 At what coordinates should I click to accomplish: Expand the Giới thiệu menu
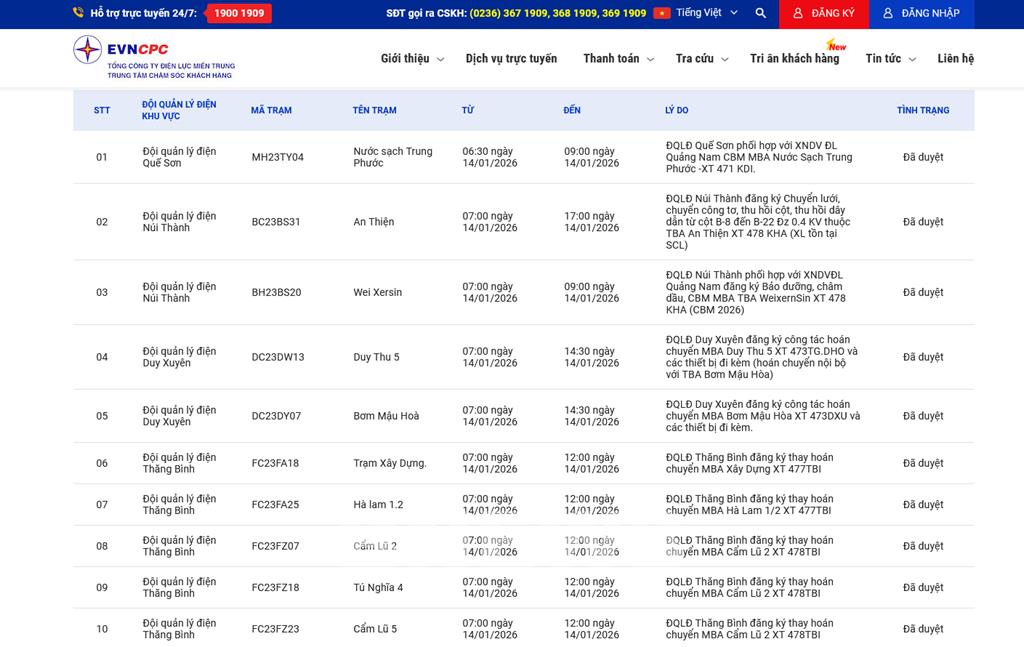(411, 59)
